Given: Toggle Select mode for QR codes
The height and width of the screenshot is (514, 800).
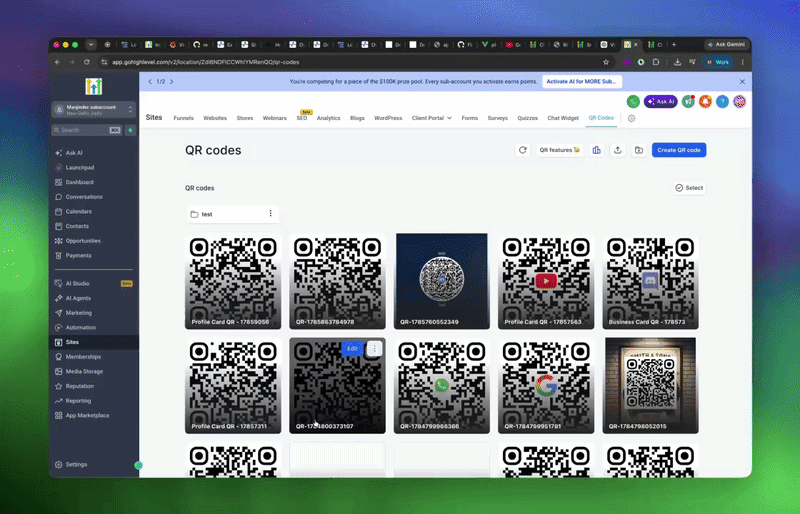Looking at the screenshot, I should coord(689,188).
